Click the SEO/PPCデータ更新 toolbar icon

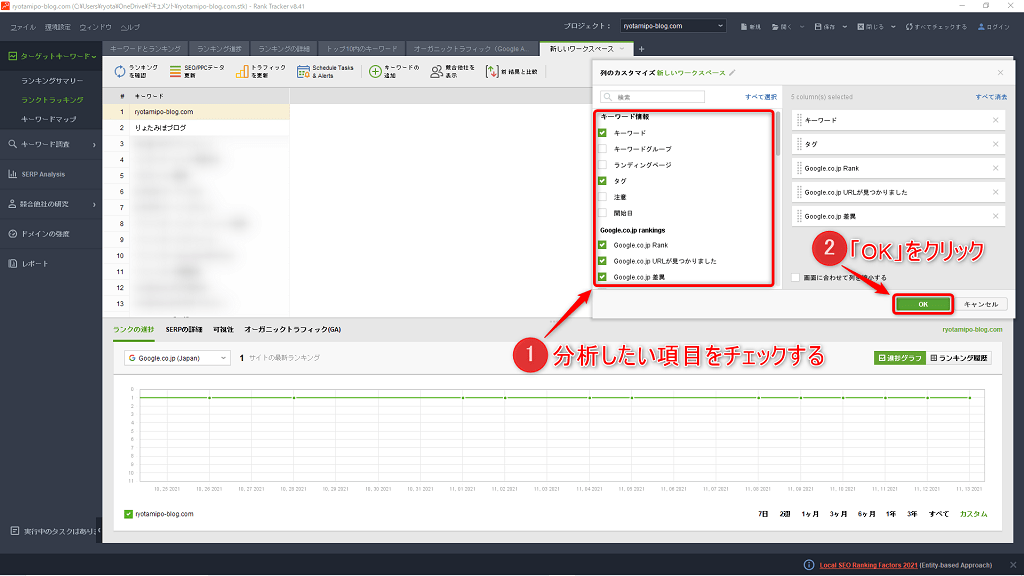(x=175, y=72)
